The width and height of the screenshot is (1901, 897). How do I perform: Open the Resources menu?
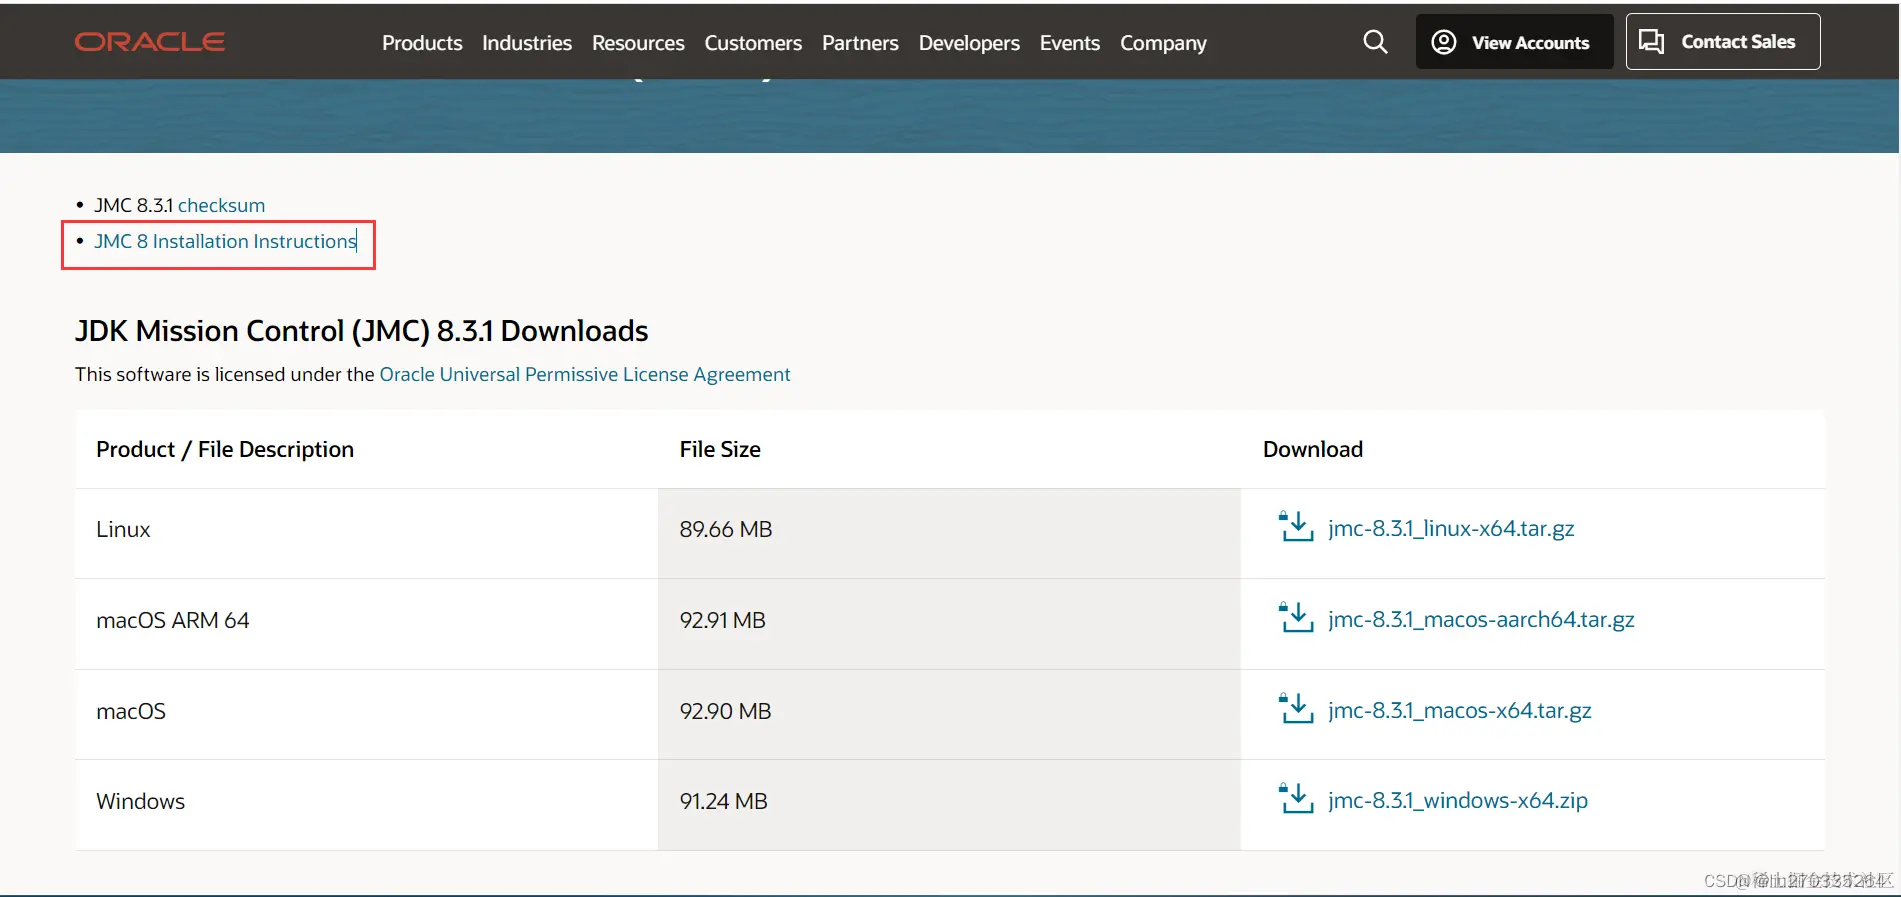click(638, 43)
